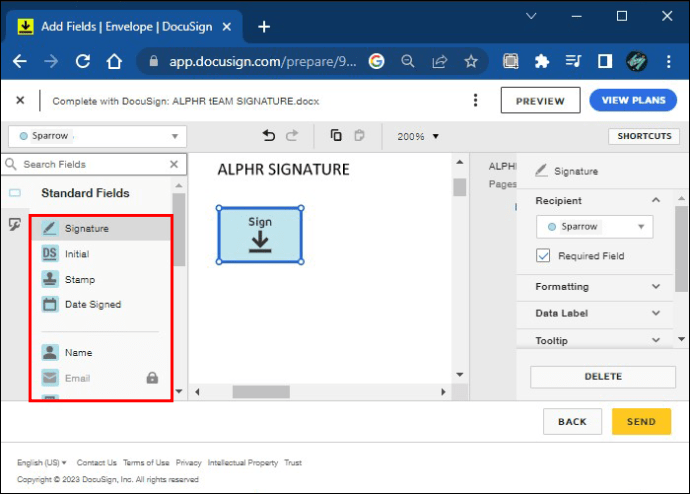Screen dimensions: 690x494
Task: Open the Terms of Use link
Action: pos(146,462)
